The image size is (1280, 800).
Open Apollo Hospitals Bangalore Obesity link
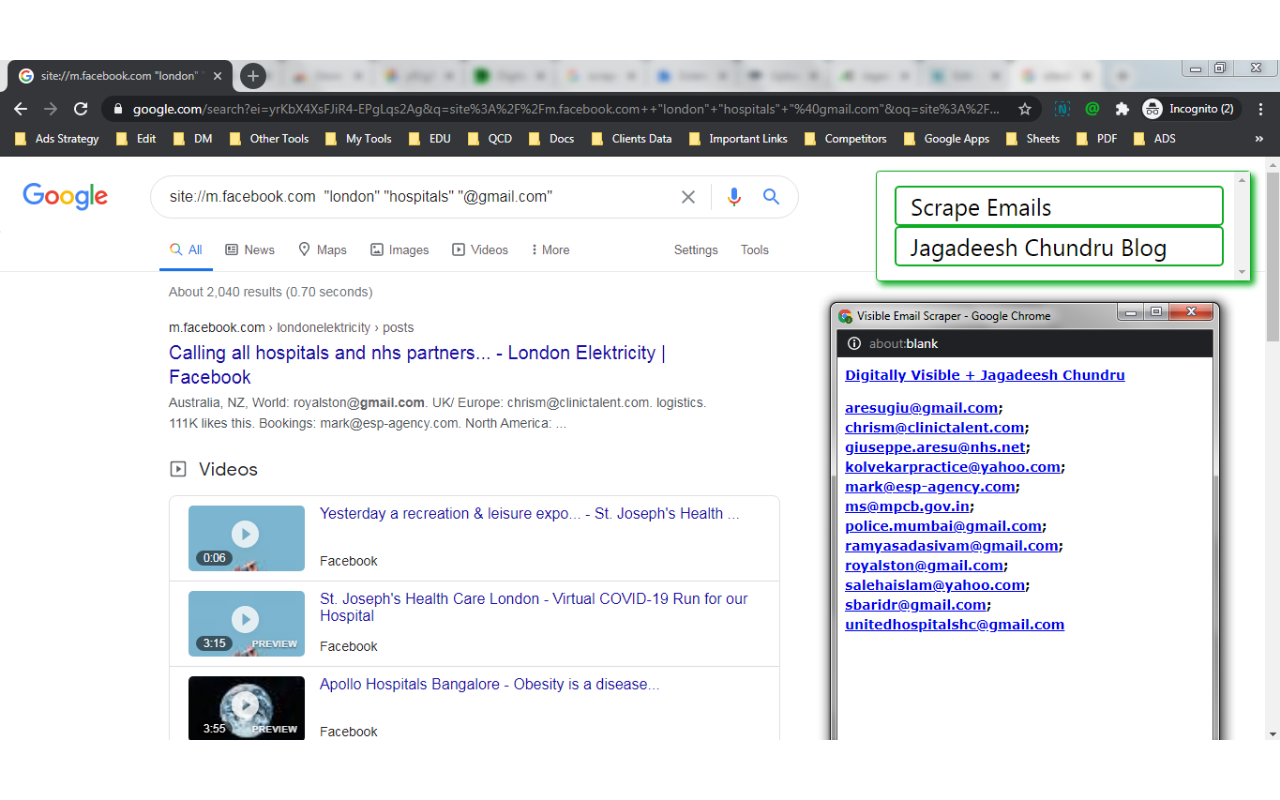click(489, 685)
